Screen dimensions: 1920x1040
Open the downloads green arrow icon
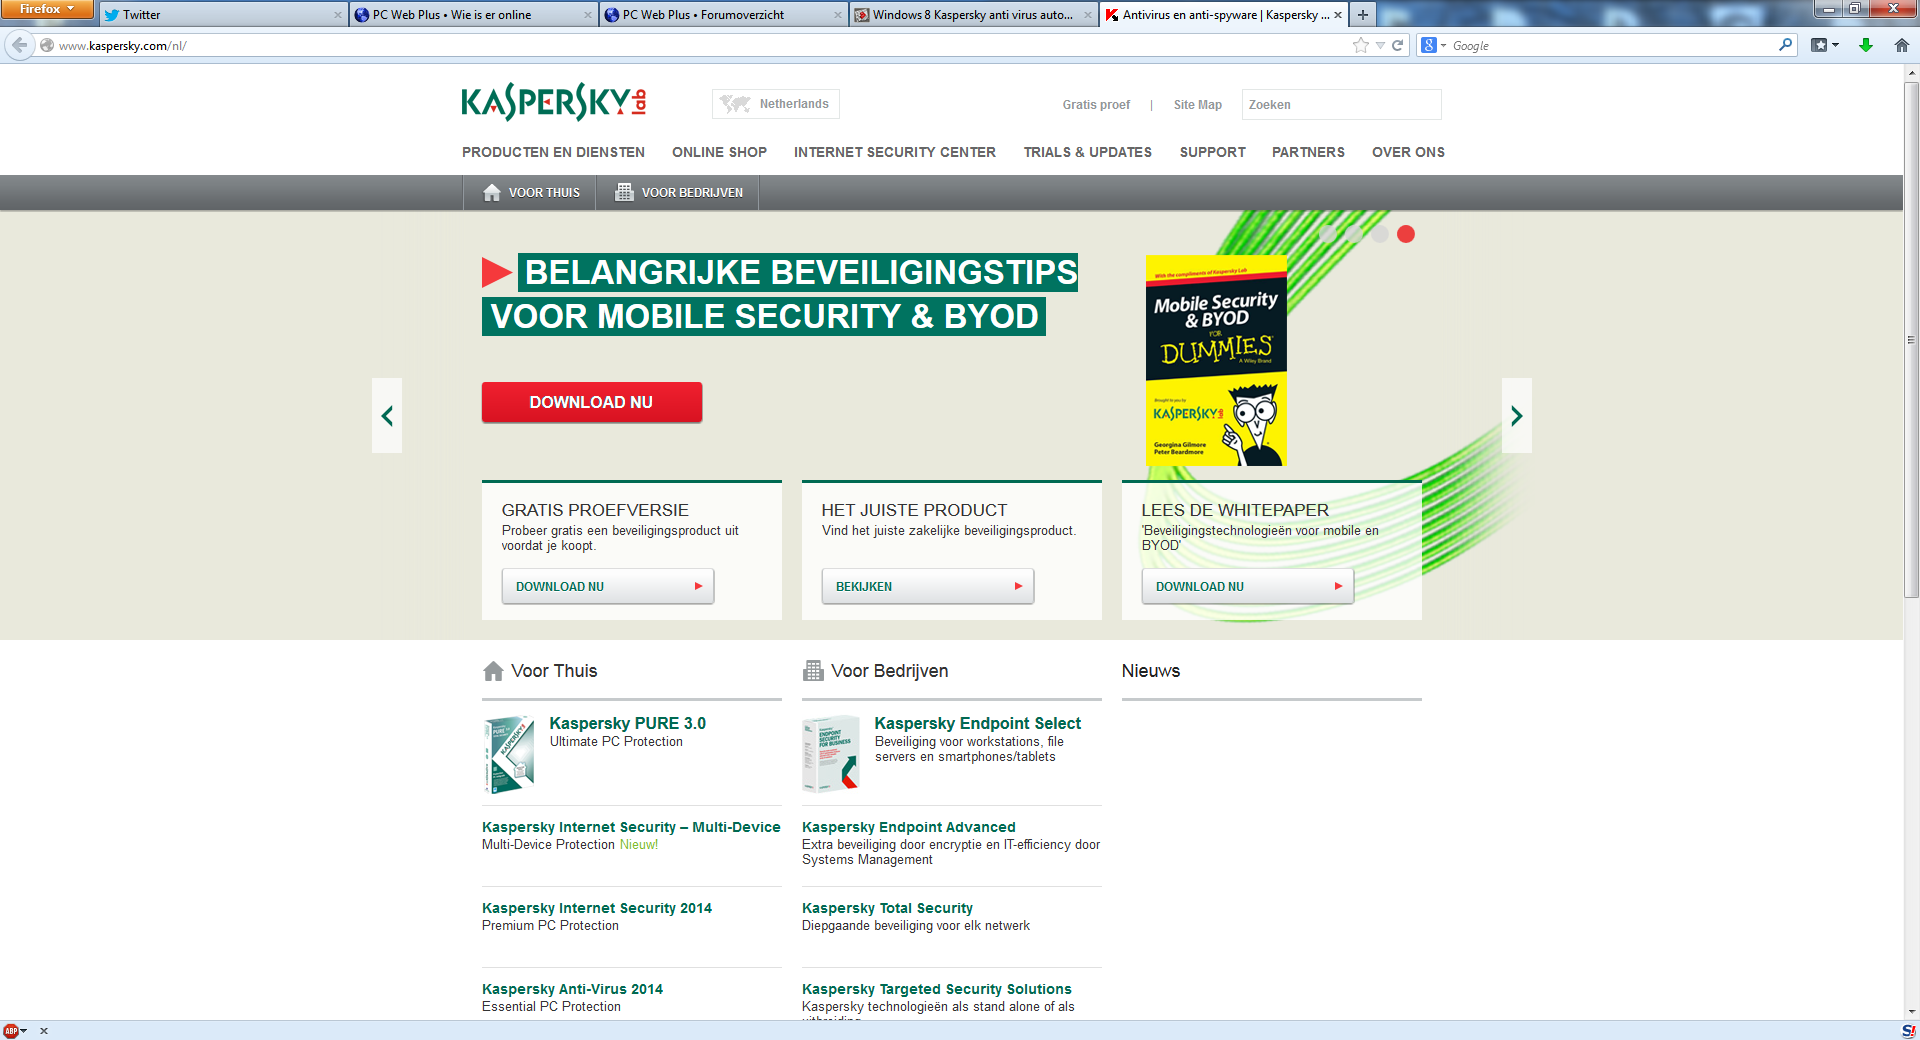tap(1865, 45)
